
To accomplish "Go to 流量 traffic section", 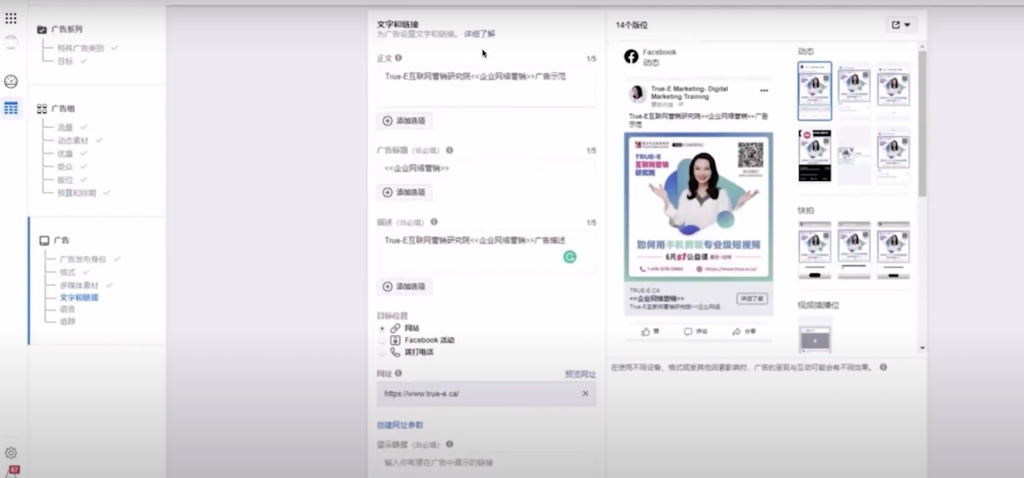I will [x=65, y=127].
